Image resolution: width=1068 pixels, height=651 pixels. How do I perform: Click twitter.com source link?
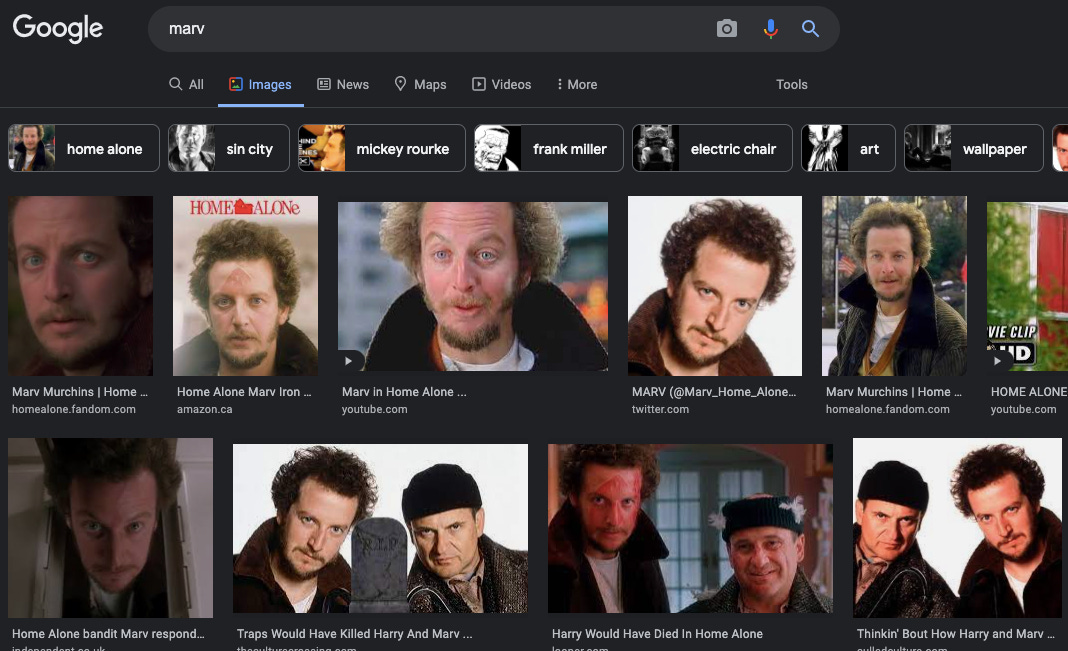click(660, 409)
